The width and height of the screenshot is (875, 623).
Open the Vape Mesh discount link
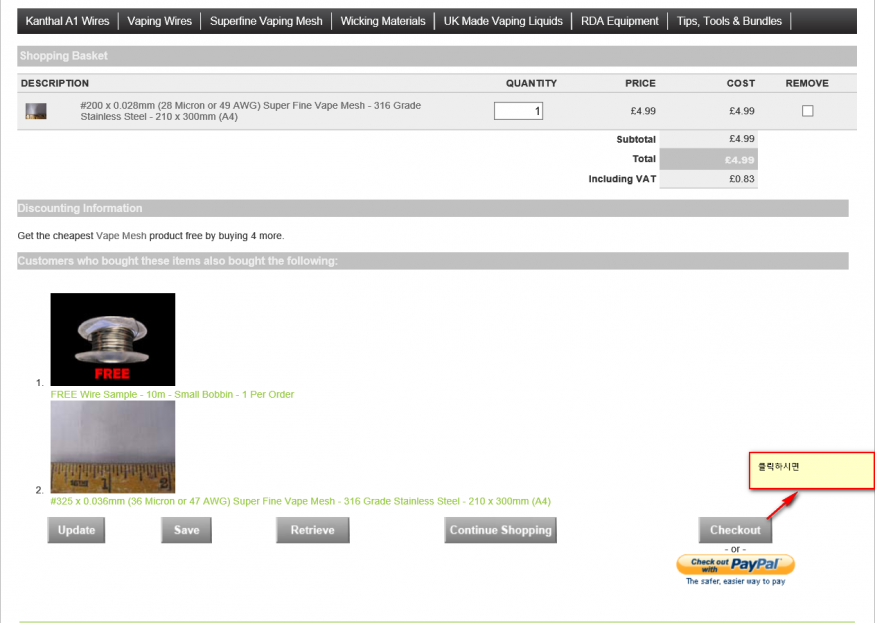[121, 236]
